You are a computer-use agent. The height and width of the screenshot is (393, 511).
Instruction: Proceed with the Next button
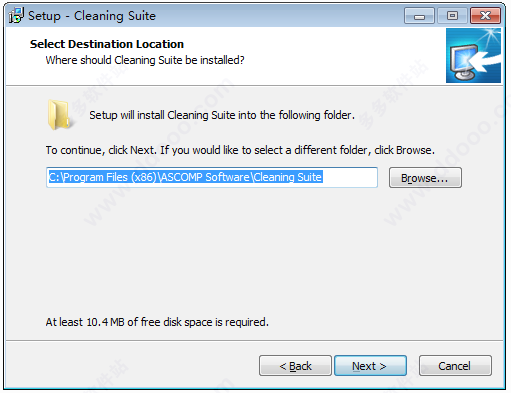click(370, 366)
